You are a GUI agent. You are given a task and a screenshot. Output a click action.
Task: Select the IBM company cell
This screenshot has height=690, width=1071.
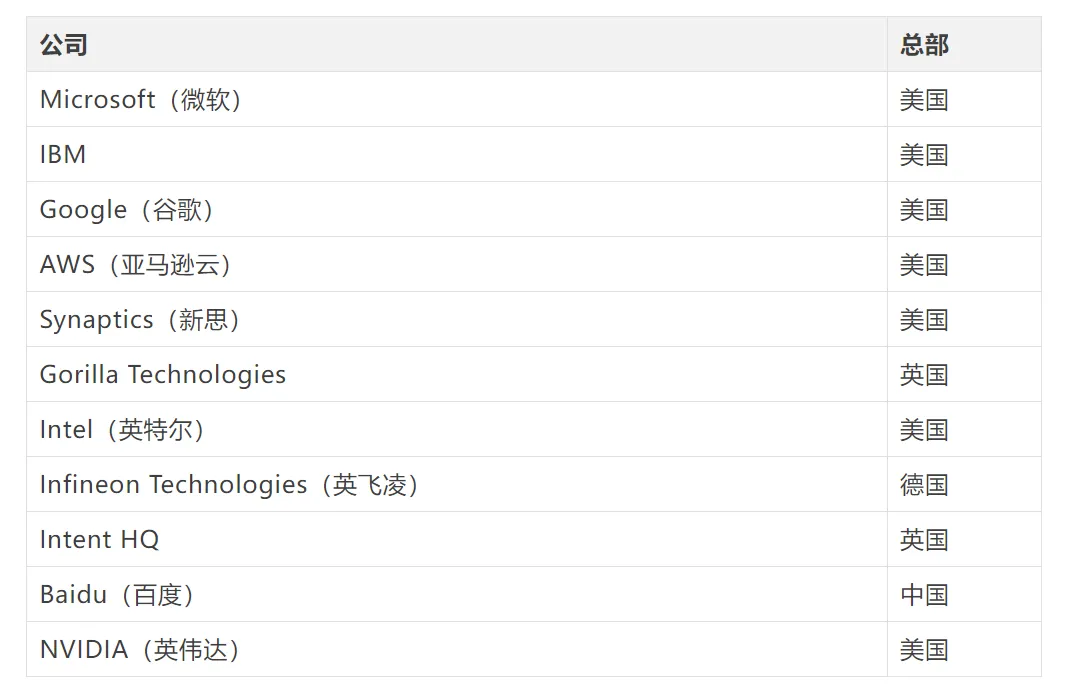click(x=456, y=154)
